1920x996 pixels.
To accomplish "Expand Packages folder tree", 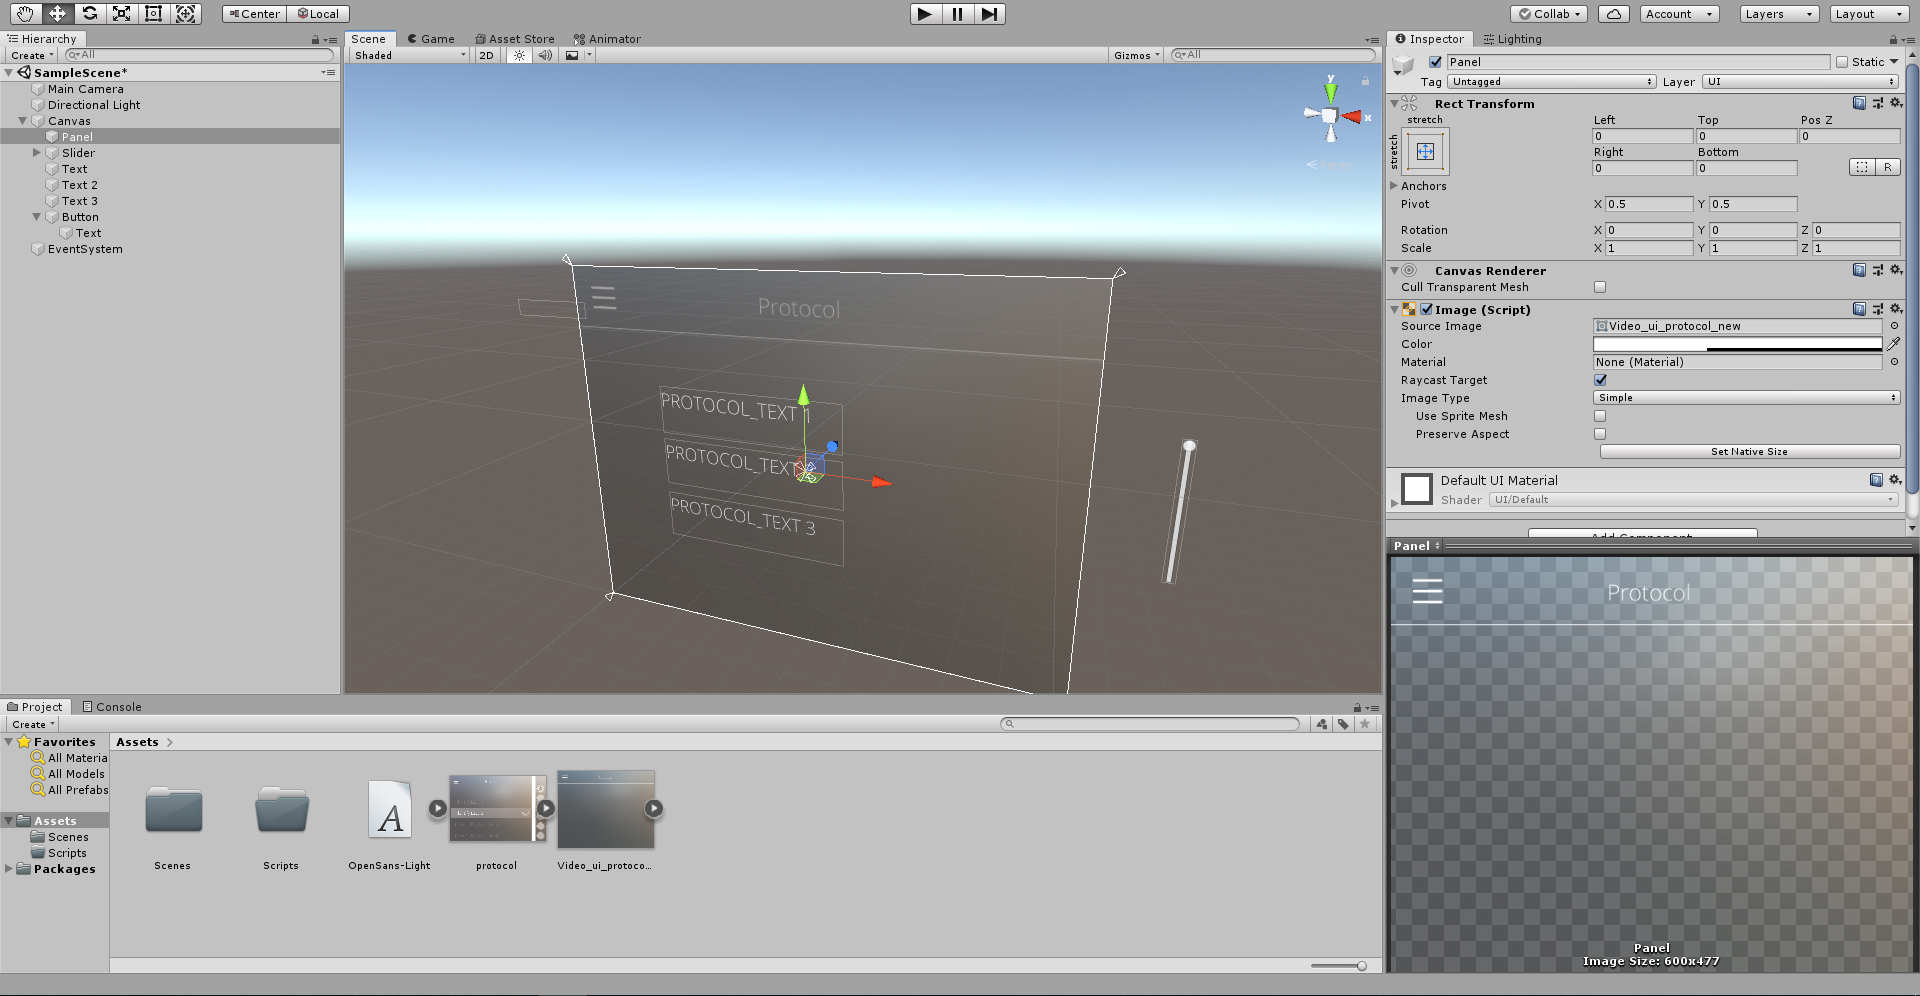I will (9, 869).
